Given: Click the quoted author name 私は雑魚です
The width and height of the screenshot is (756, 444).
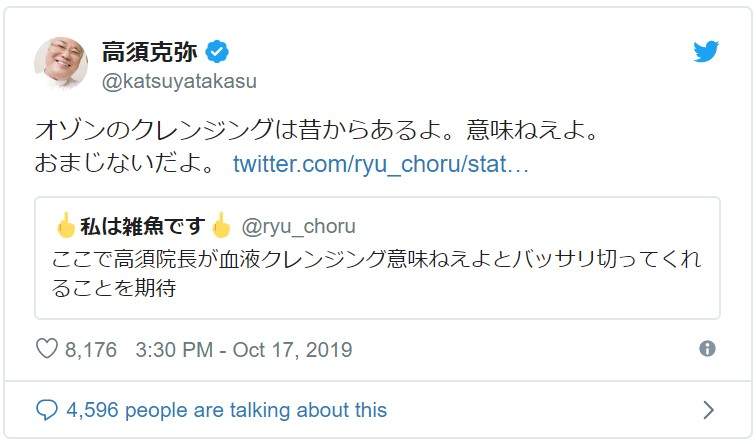Looking at the screenshot, I should (x=143, y=226).
